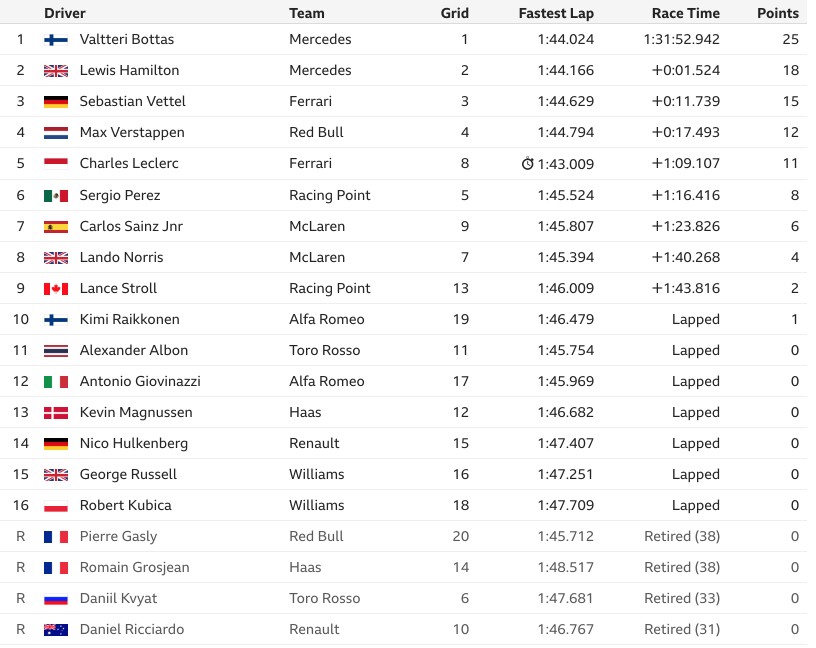Image resolution: width=816 pixels, height=648 pixels.
Task: Select driver name Charles Leclerc
Action: coord(129,163)
